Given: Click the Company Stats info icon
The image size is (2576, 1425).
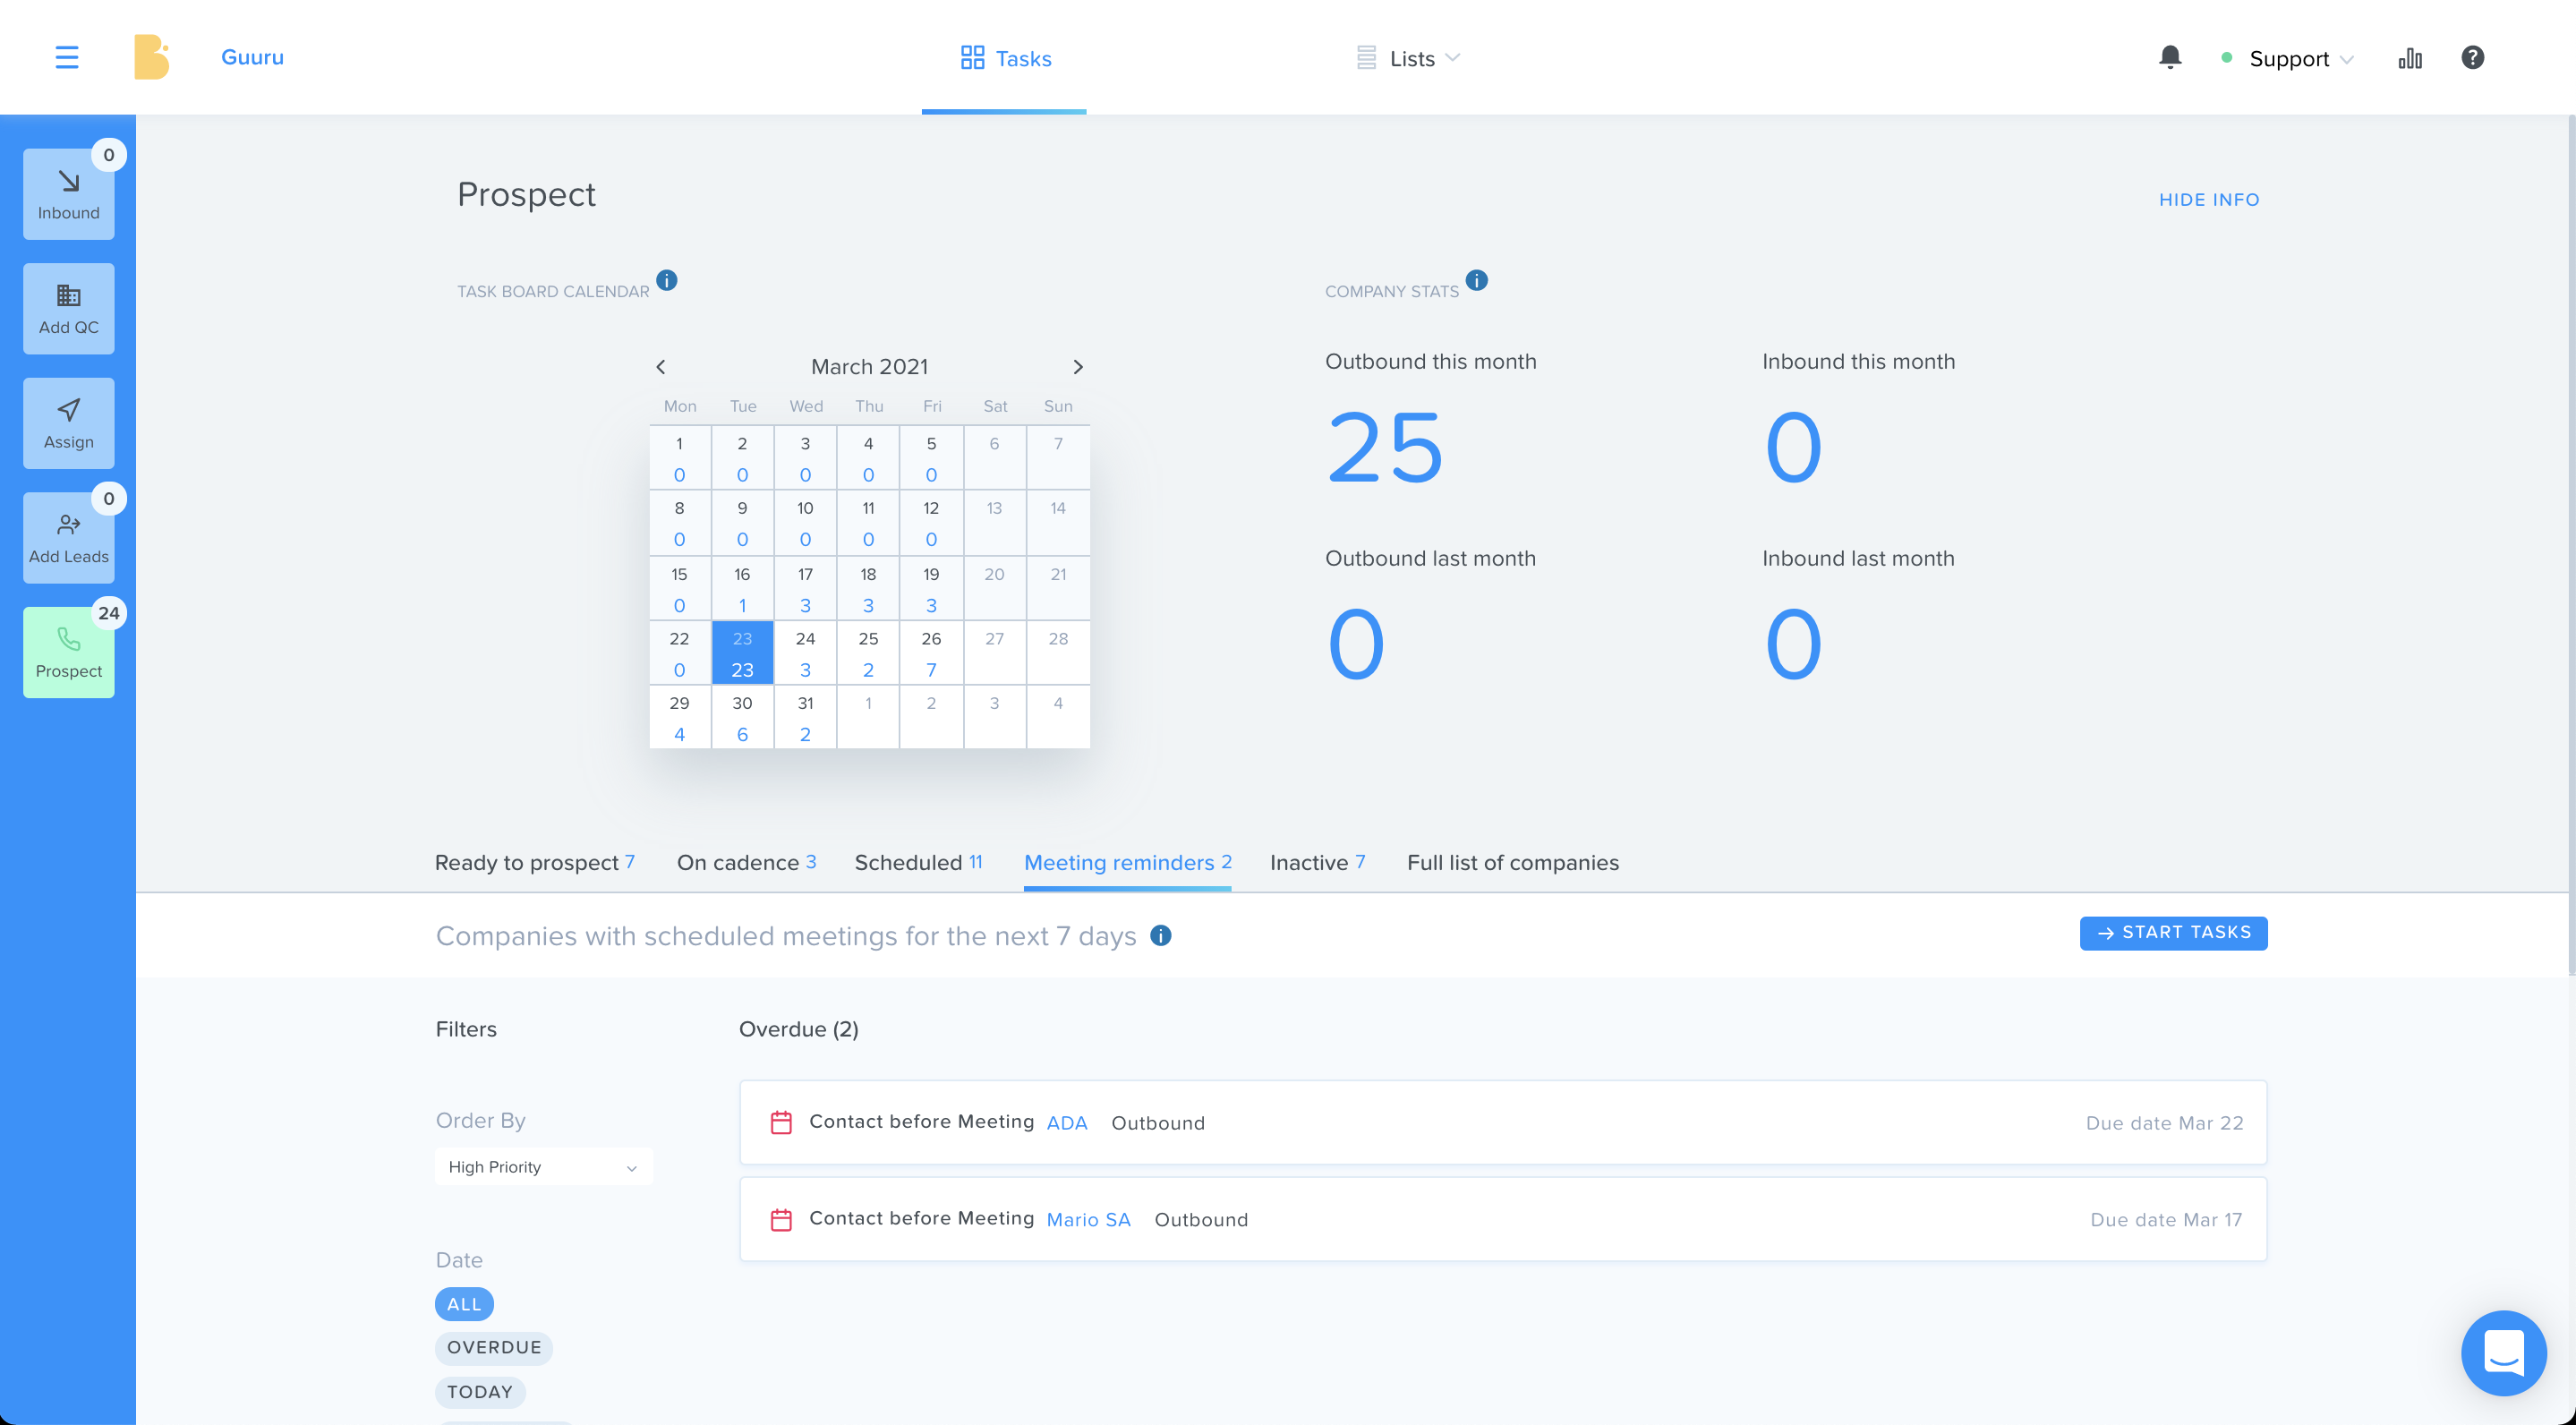Looking at the screenshot, I should 1476,280.
